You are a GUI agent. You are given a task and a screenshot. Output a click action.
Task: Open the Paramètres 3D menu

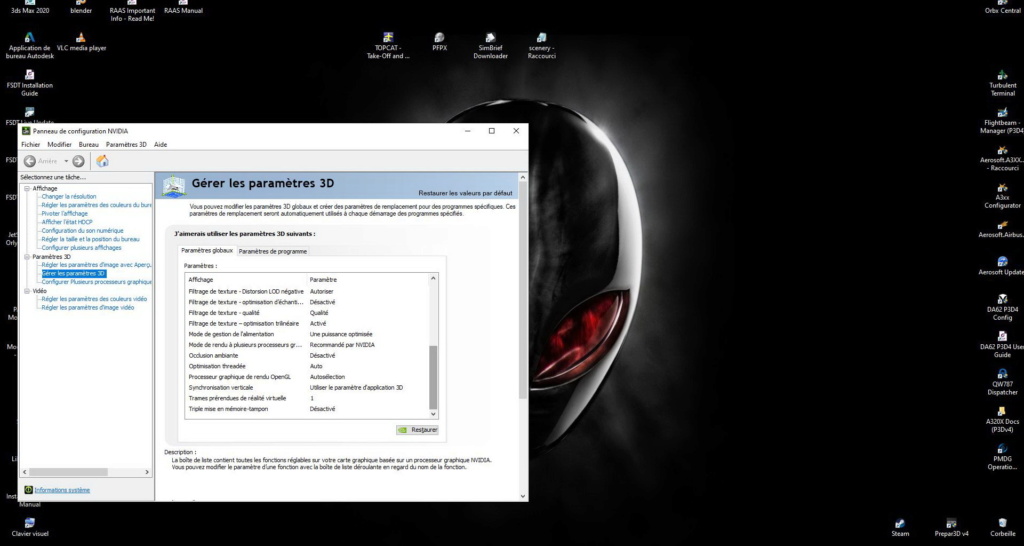(x=126, y=144)
